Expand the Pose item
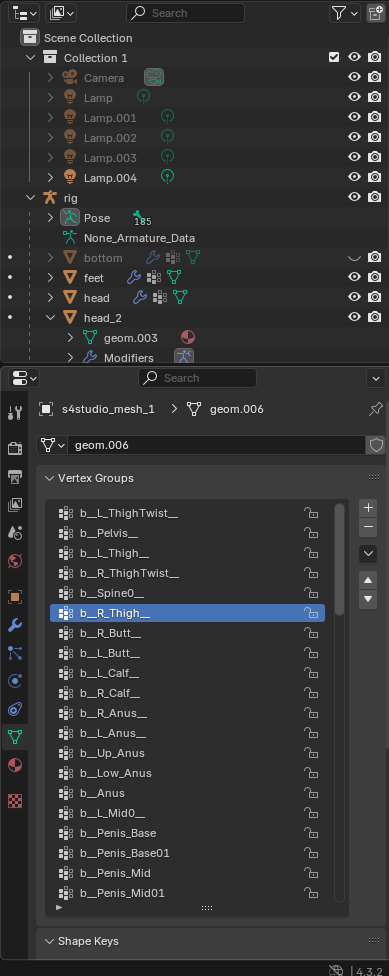This screenshot has width=389, height=976. tap(50, 218)
